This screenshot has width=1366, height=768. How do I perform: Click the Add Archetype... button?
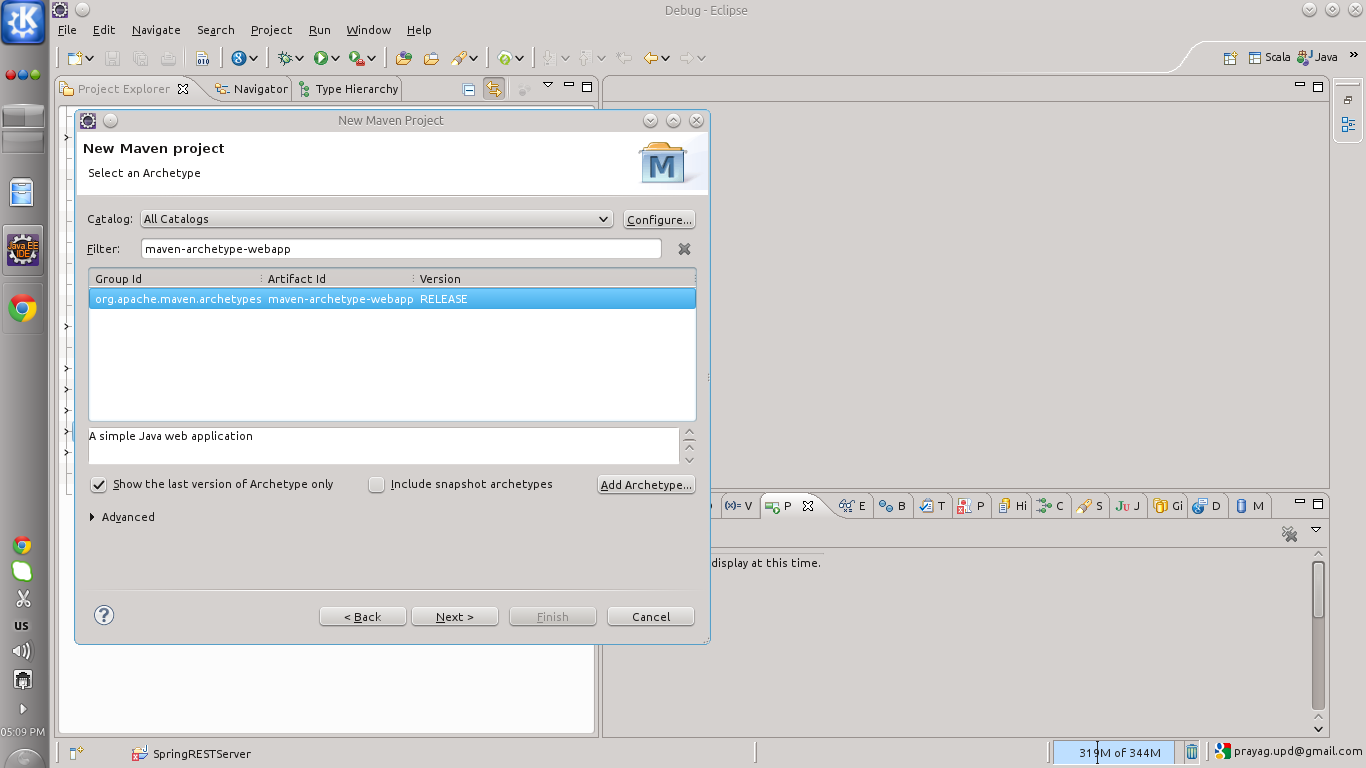(x=646, y=484)
